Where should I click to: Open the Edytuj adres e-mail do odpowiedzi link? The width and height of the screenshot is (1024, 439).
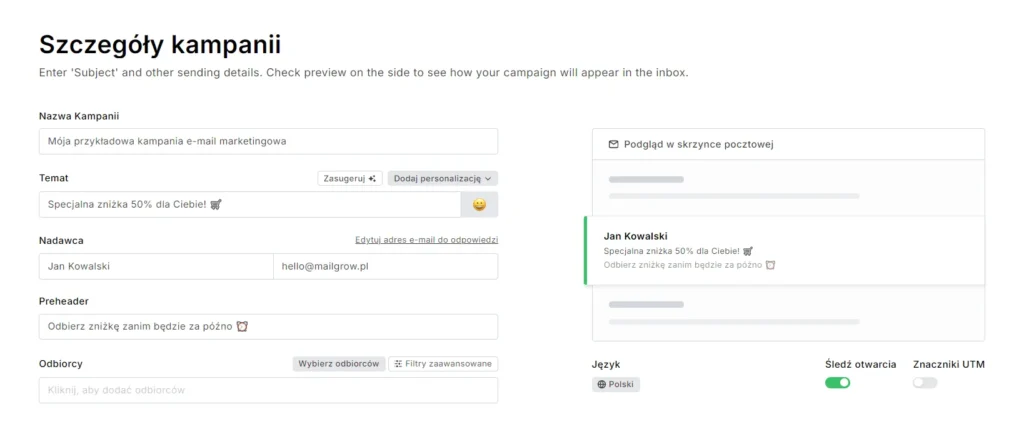[x=426, y=240]
